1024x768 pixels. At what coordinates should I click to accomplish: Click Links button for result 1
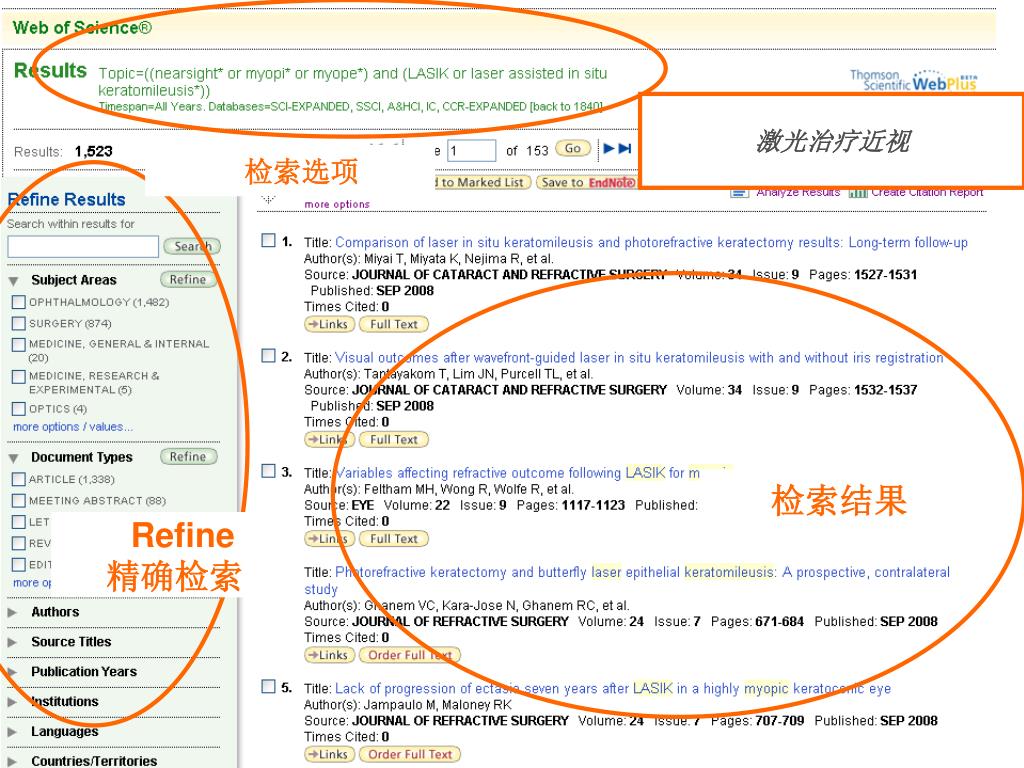pyautogui.click(x=330, y=324)
